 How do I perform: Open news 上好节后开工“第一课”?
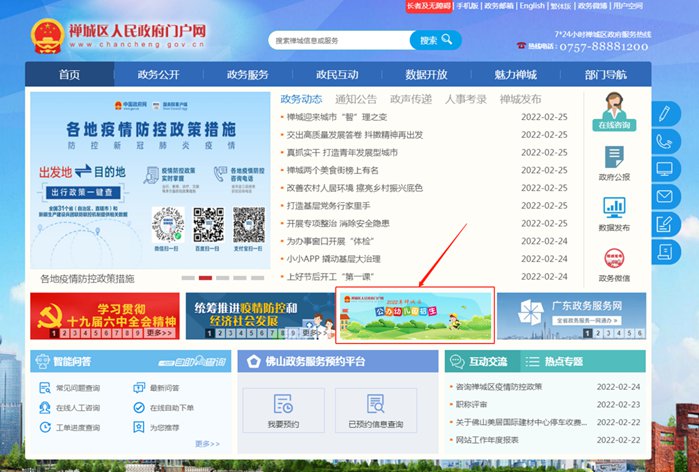tap(330, 277)
